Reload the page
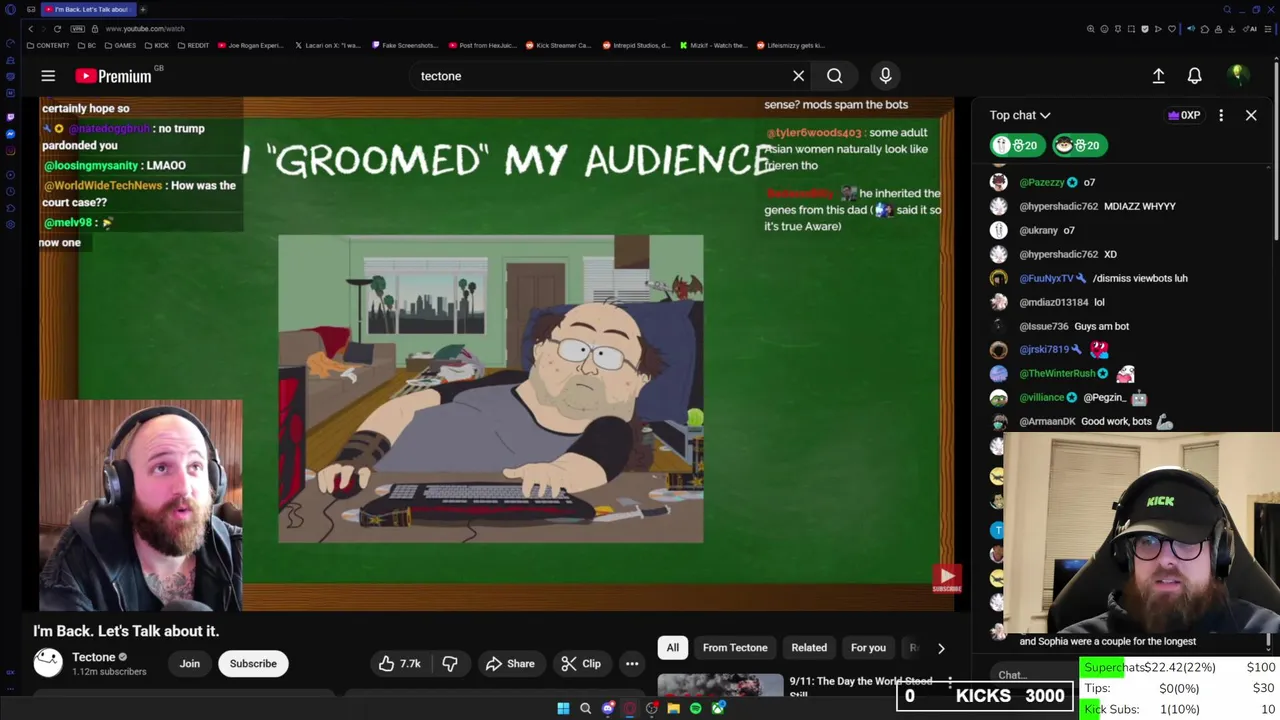Image resolution: width=1280 pixels, height=720 pixels. pyautogui.click(x=57, y=29)
